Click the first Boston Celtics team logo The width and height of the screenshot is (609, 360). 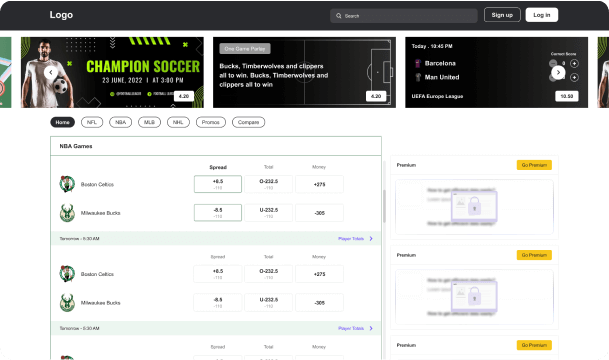pos(67,184)
